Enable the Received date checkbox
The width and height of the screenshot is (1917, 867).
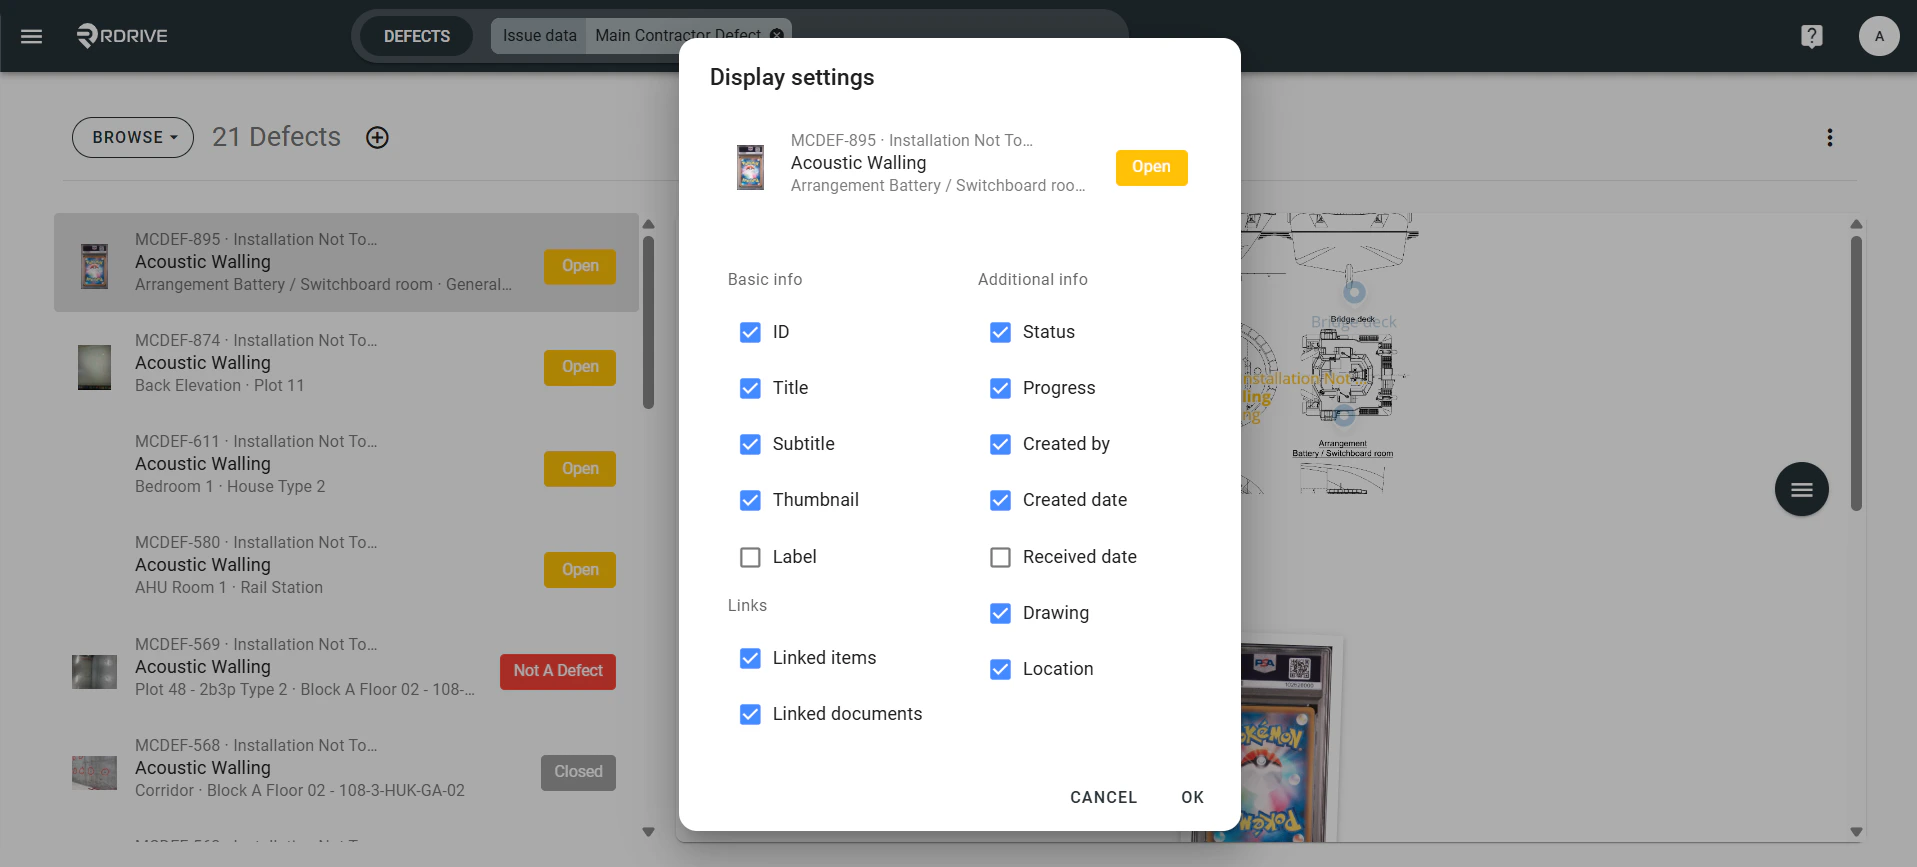click(1000, 557)
